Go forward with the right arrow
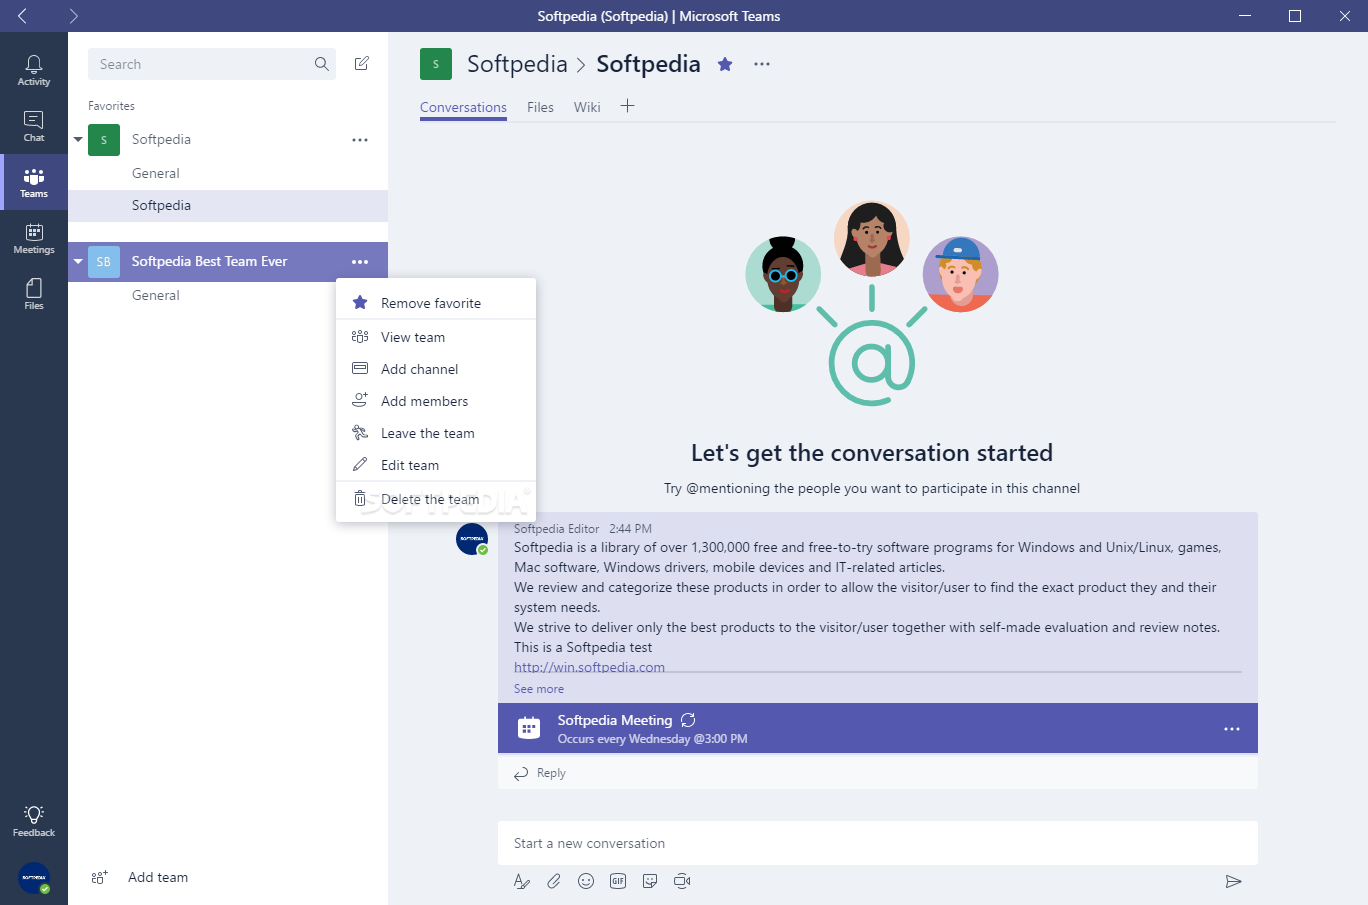The width and height of the screenshot is (1368, 905). (73, 16)
